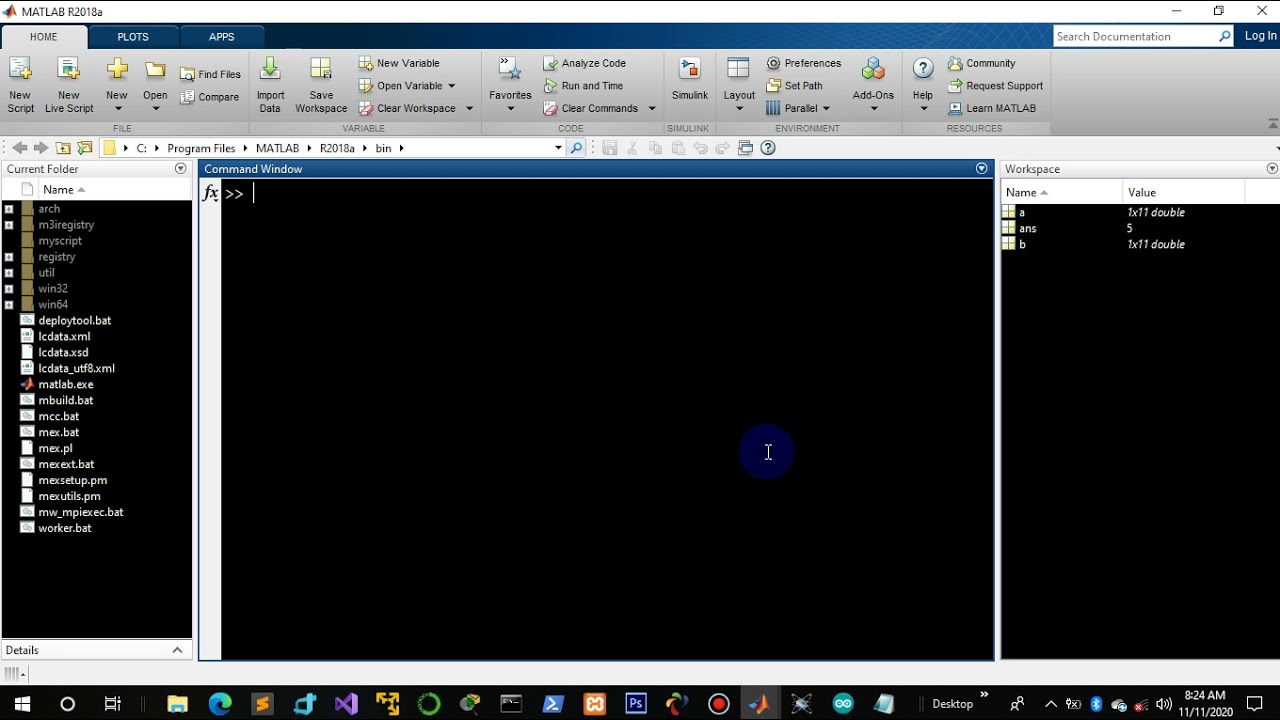
Task: Open Workspace panel actions menu
Action: [1273, 169]
